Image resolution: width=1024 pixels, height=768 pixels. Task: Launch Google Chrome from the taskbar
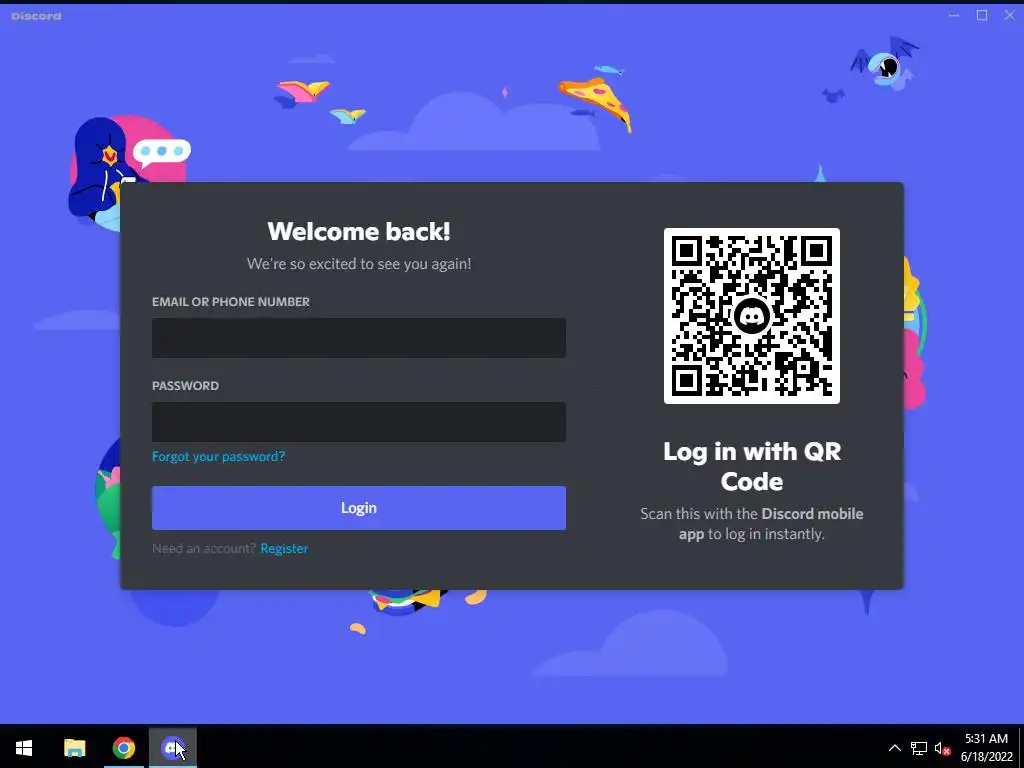coord(123,748)
